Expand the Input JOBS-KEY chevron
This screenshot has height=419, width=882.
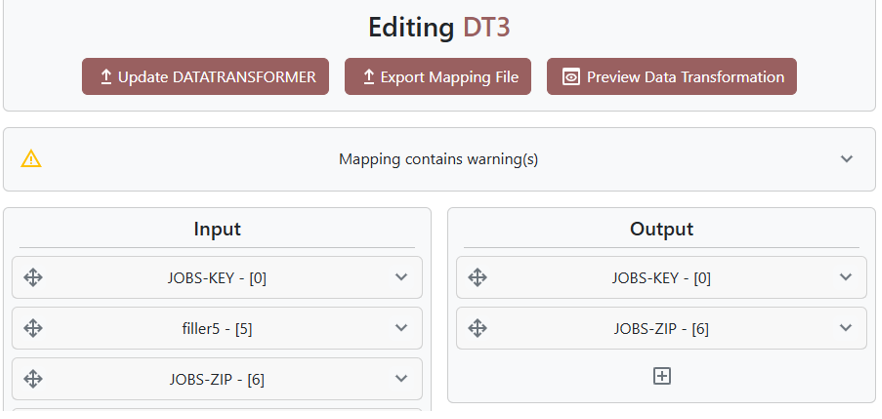tap(401, 278)
